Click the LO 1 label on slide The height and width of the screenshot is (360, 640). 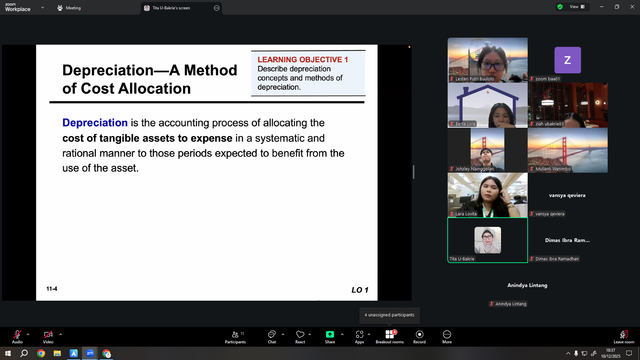360,290
